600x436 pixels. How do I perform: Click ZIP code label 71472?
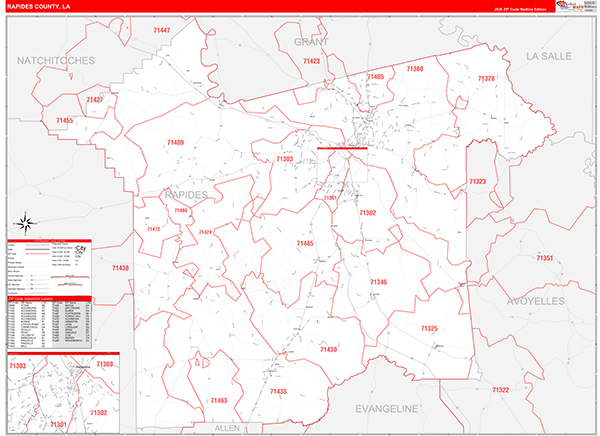[153, 229]
